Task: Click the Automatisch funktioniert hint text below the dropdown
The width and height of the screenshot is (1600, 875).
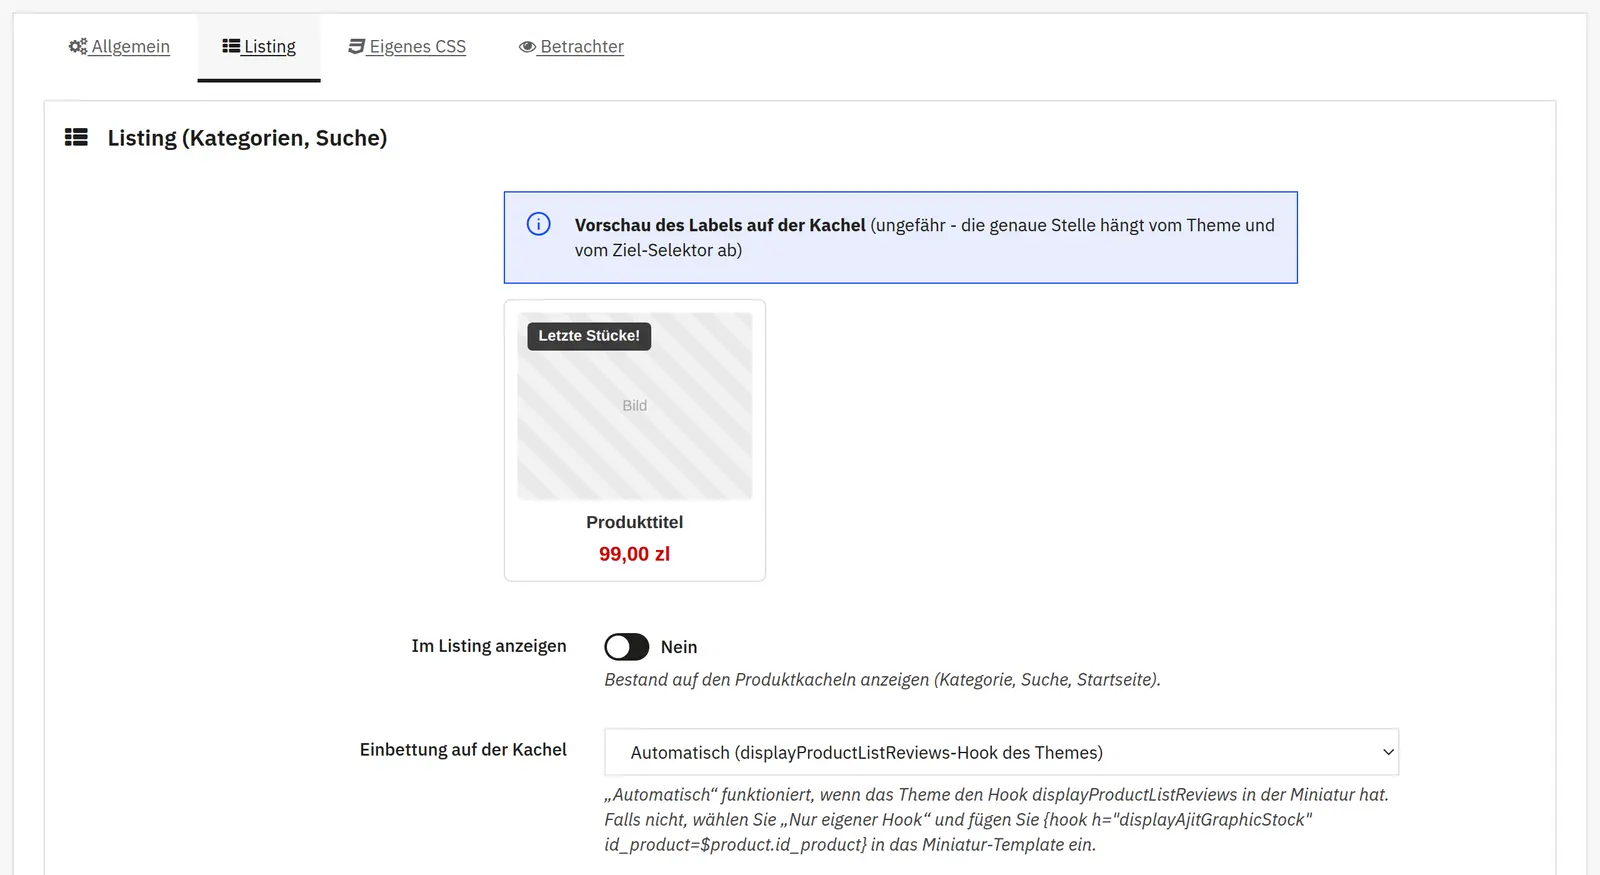Action: [x=997, y=820]
